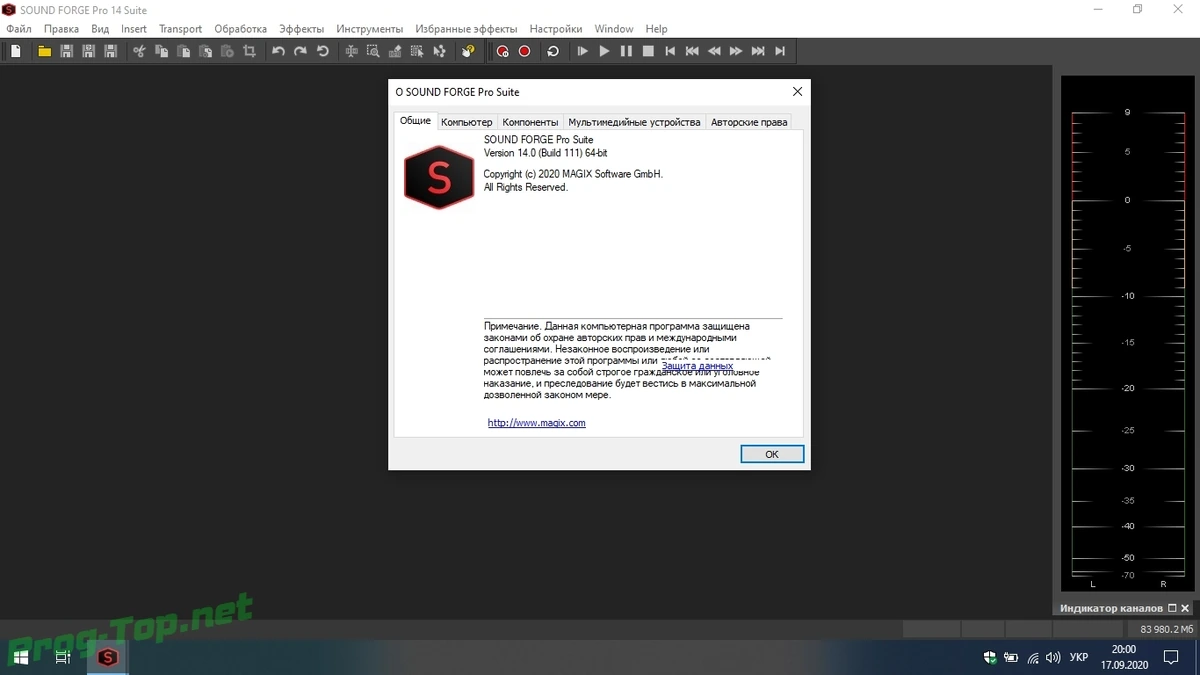Click the Sound Forge taskbar icon

point(107,657)
